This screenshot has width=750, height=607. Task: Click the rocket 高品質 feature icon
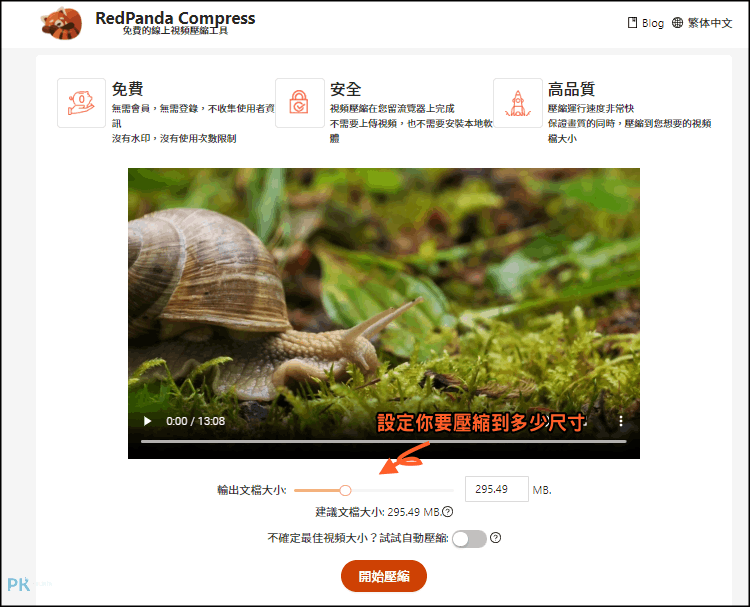coord(518,103)
